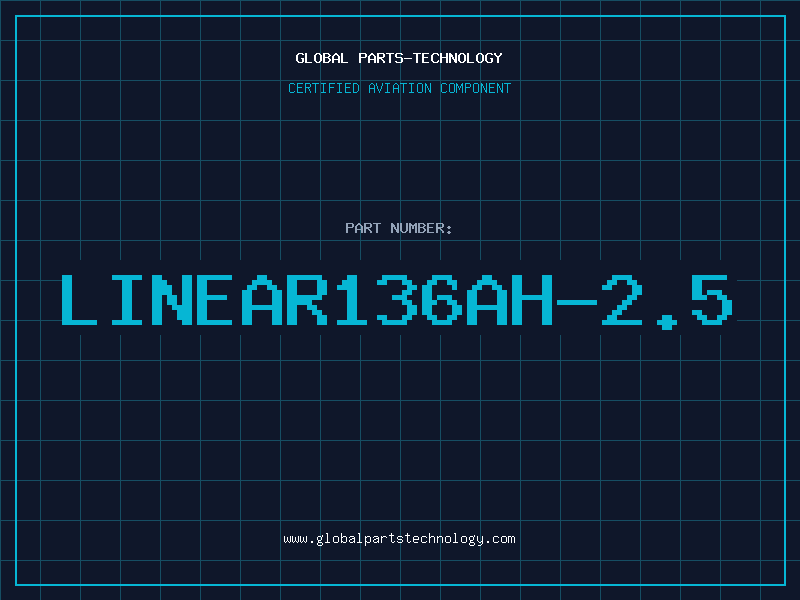Click the large digit 2 after the dash
This screenshot has height=600, width=800.
point(622,300)
